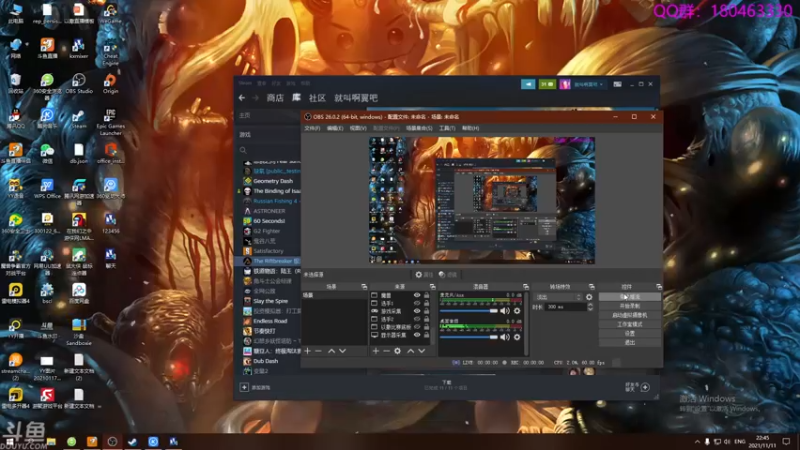Viewport: 800px width, 450px height.
Task: Move the scene up with the up arrow
Action: pyautogui.click(x=332, y=351)
